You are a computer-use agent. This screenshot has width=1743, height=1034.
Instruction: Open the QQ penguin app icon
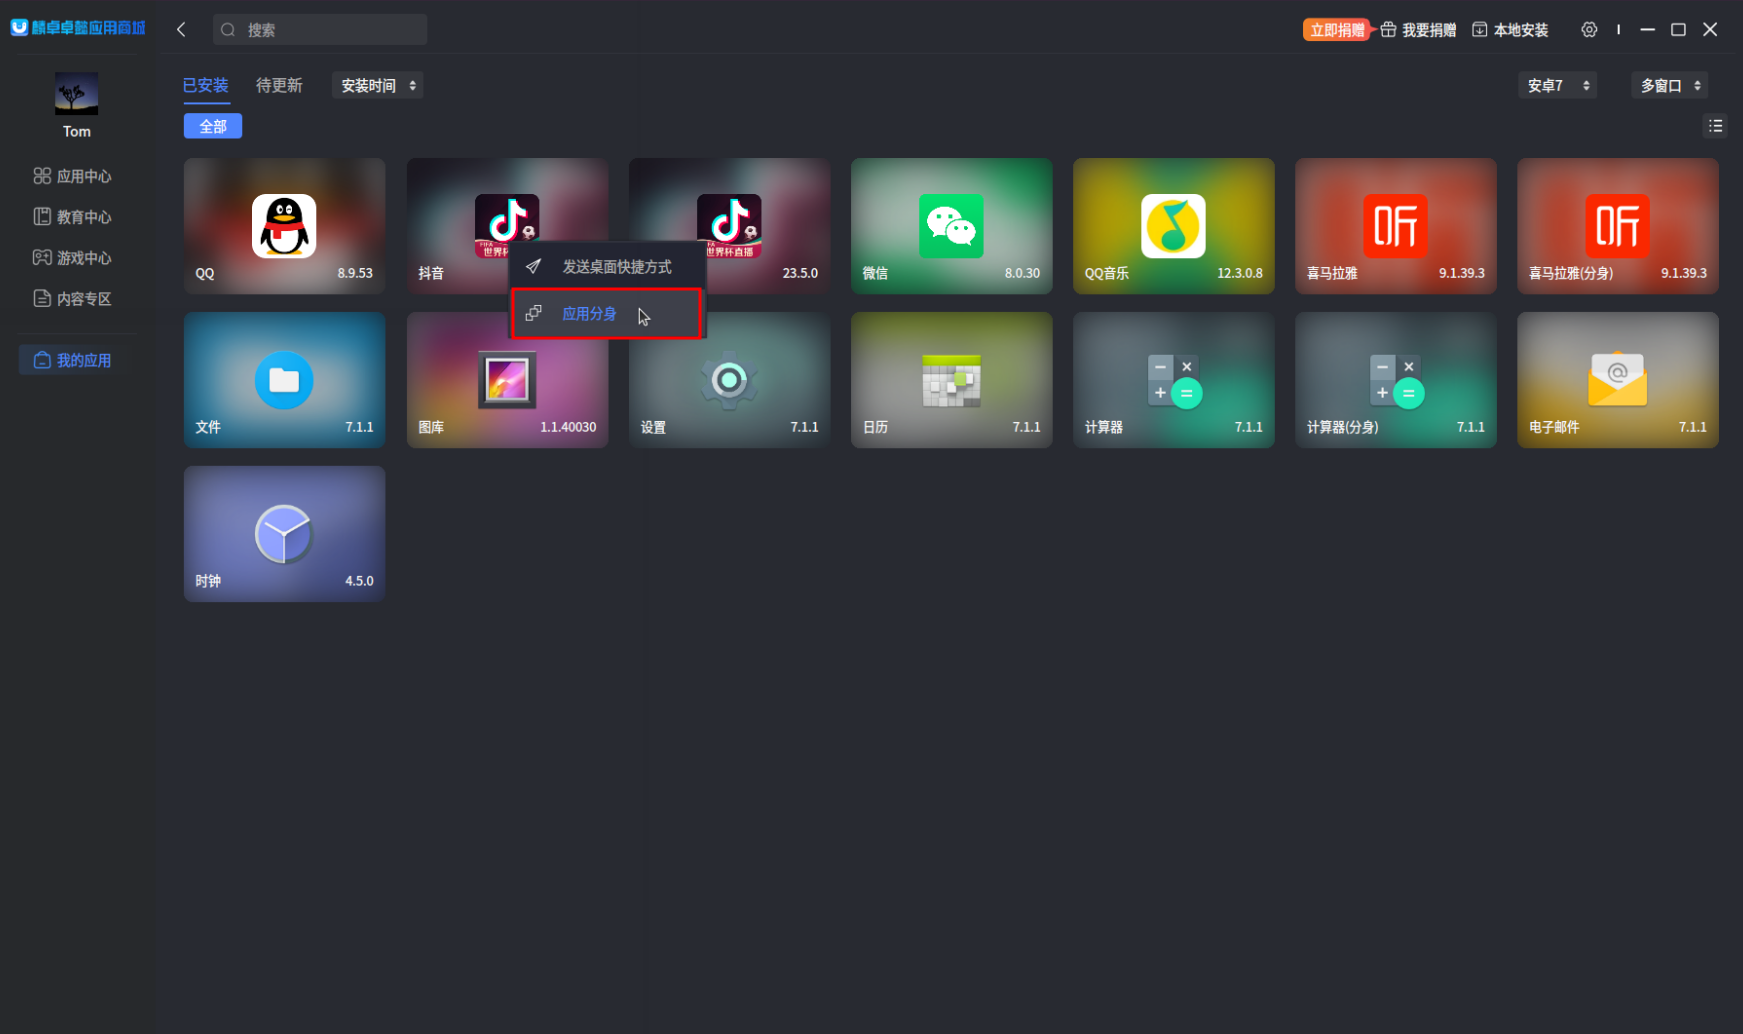pos(284,226)
